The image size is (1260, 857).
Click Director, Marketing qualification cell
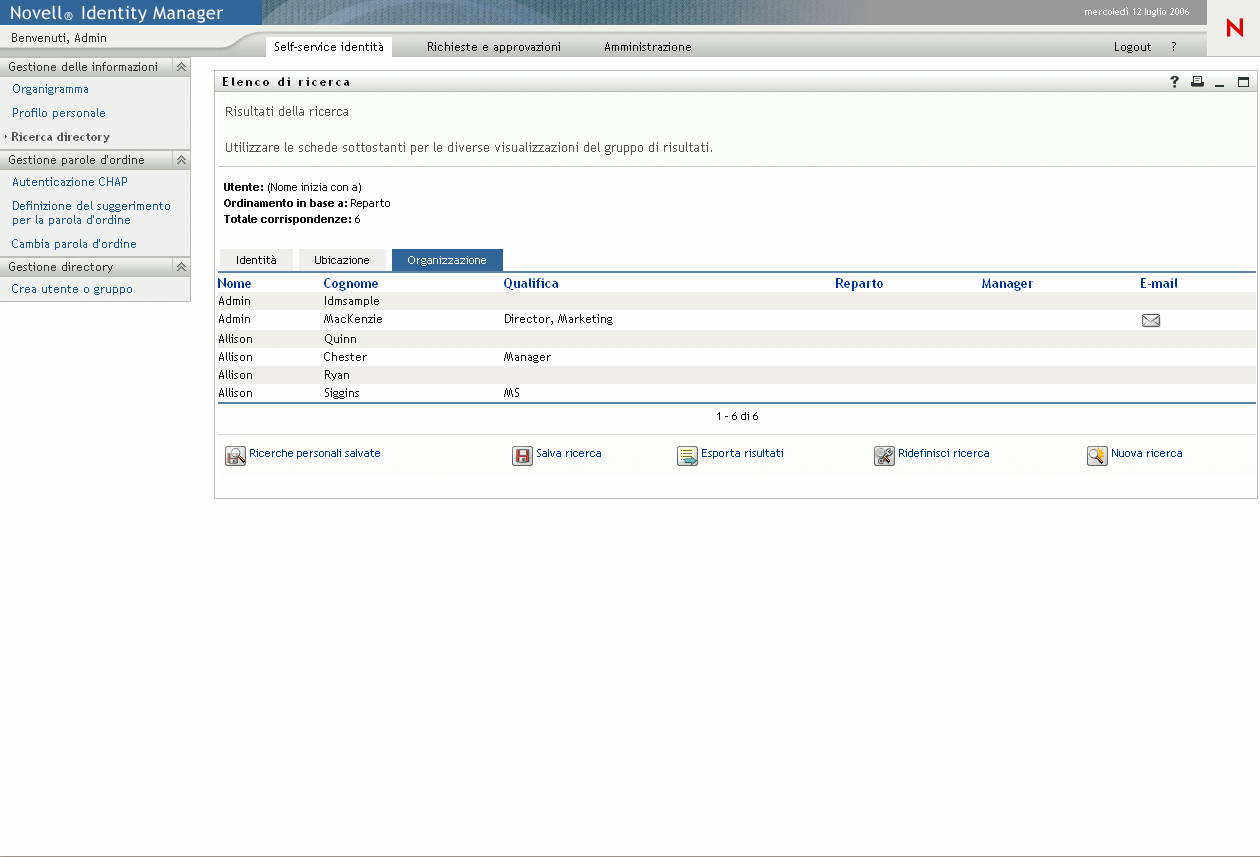click(558, 319)
